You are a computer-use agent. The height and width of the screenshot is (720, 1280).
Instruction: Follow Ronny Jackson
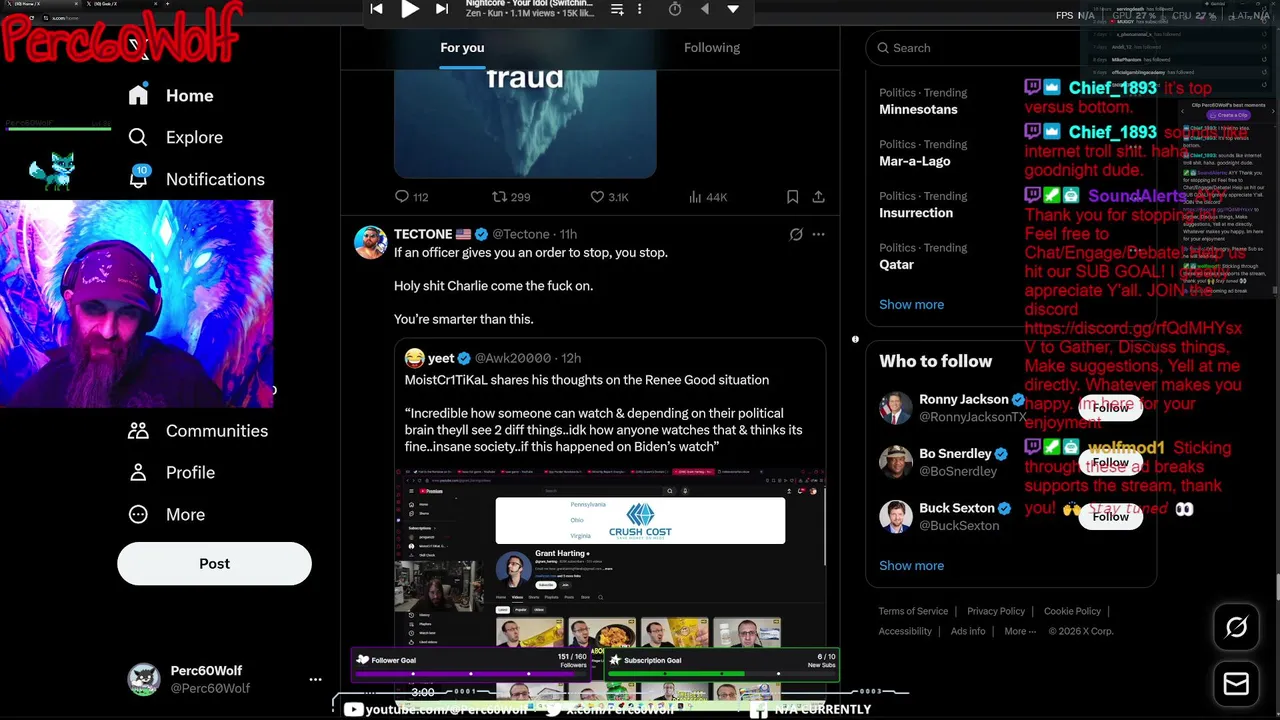[x=1110, y=408]
